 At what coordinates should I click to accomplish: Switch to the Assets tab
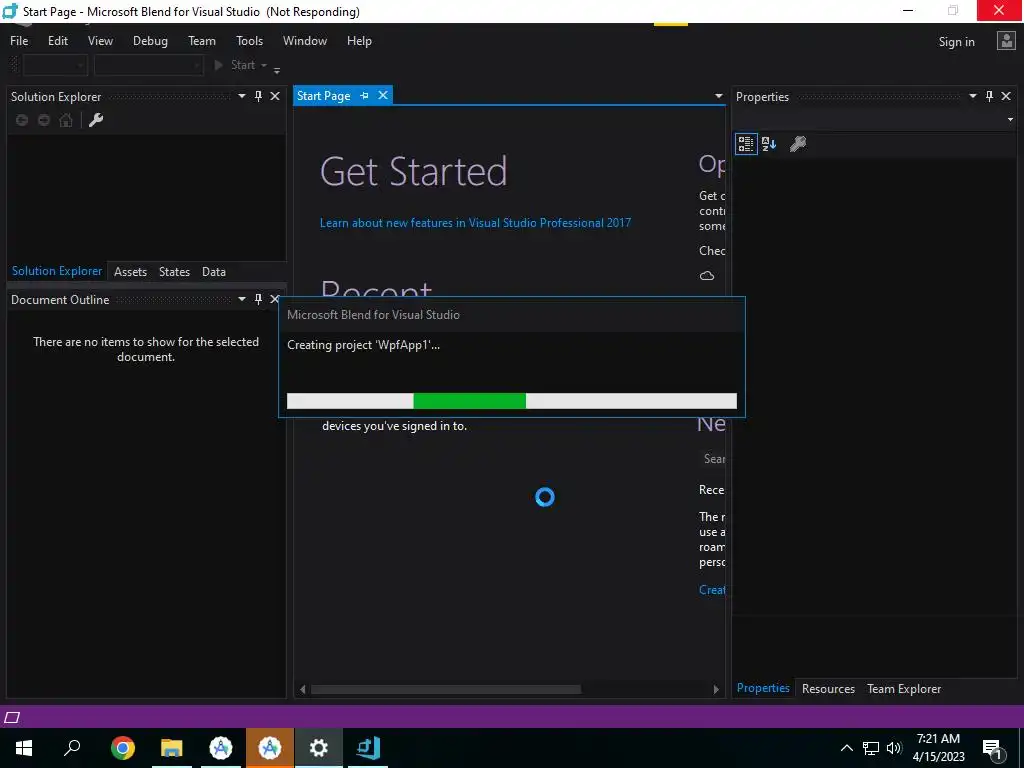[130, 272]
